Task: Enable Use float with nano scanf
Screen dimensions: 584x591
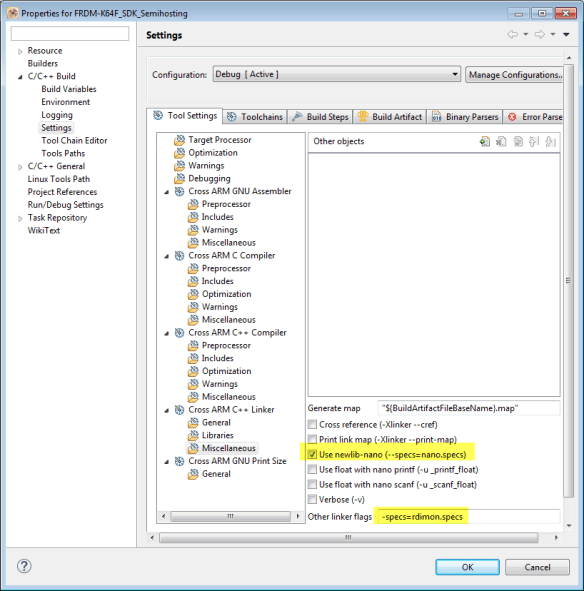Action: click(312, 484)
